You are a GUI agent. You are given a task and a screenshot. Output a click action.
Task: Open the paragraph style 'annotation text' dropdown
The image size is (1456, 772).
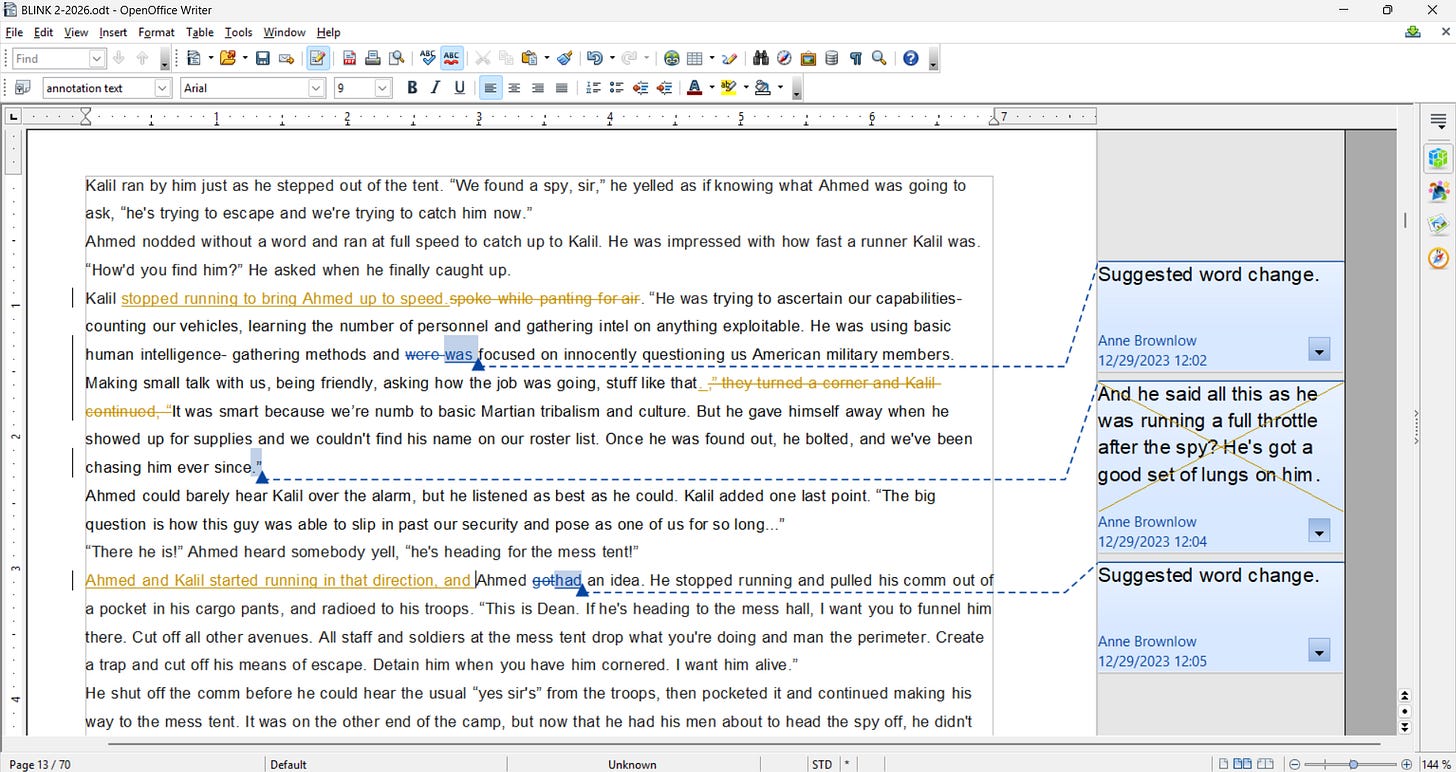tap(163, 88)
